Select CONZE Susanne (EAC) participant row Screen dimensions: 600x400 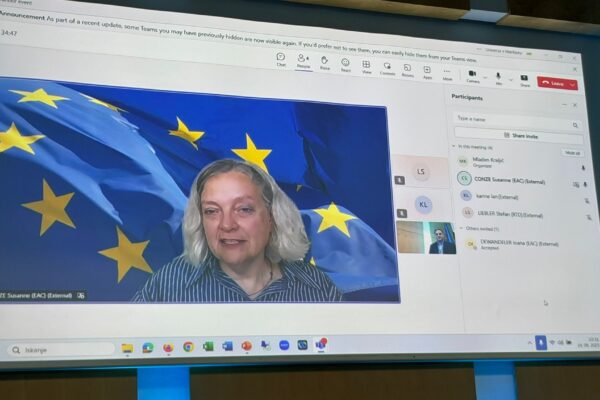[x=521, y=180]
